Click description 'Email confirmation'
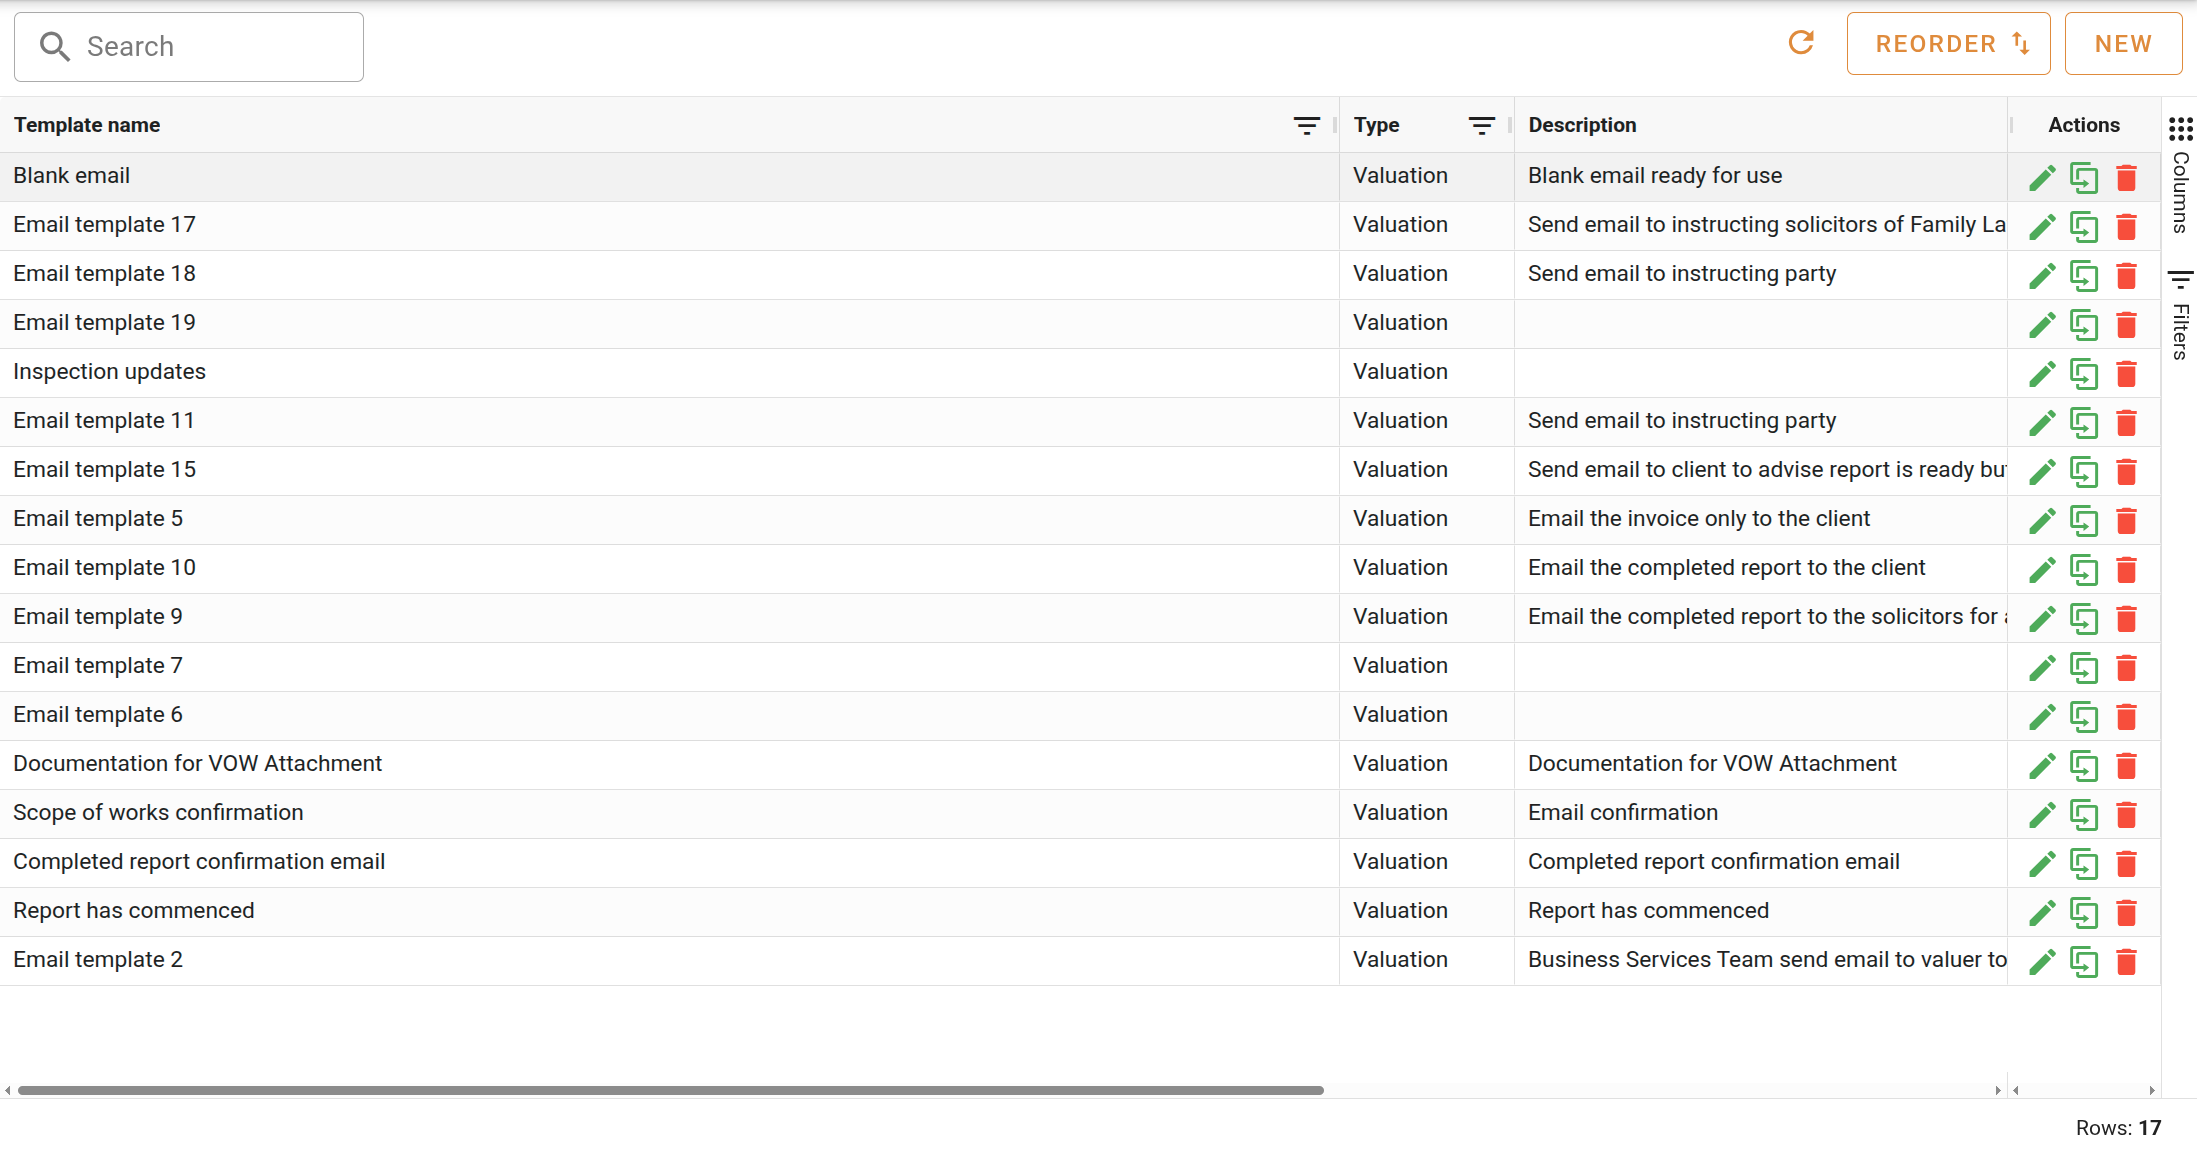The height and width of the screenshot is (1153, 2197). point(1623,813)
